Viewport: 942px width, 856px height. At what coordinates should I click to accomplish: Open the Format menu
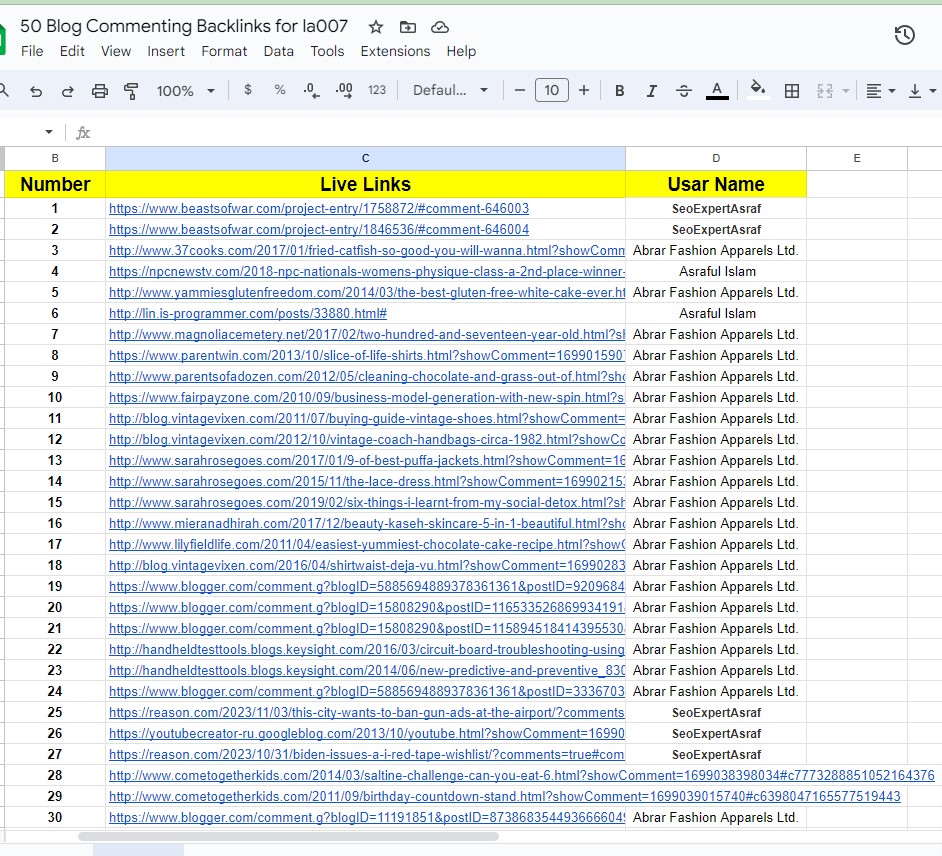coord(224,51)
